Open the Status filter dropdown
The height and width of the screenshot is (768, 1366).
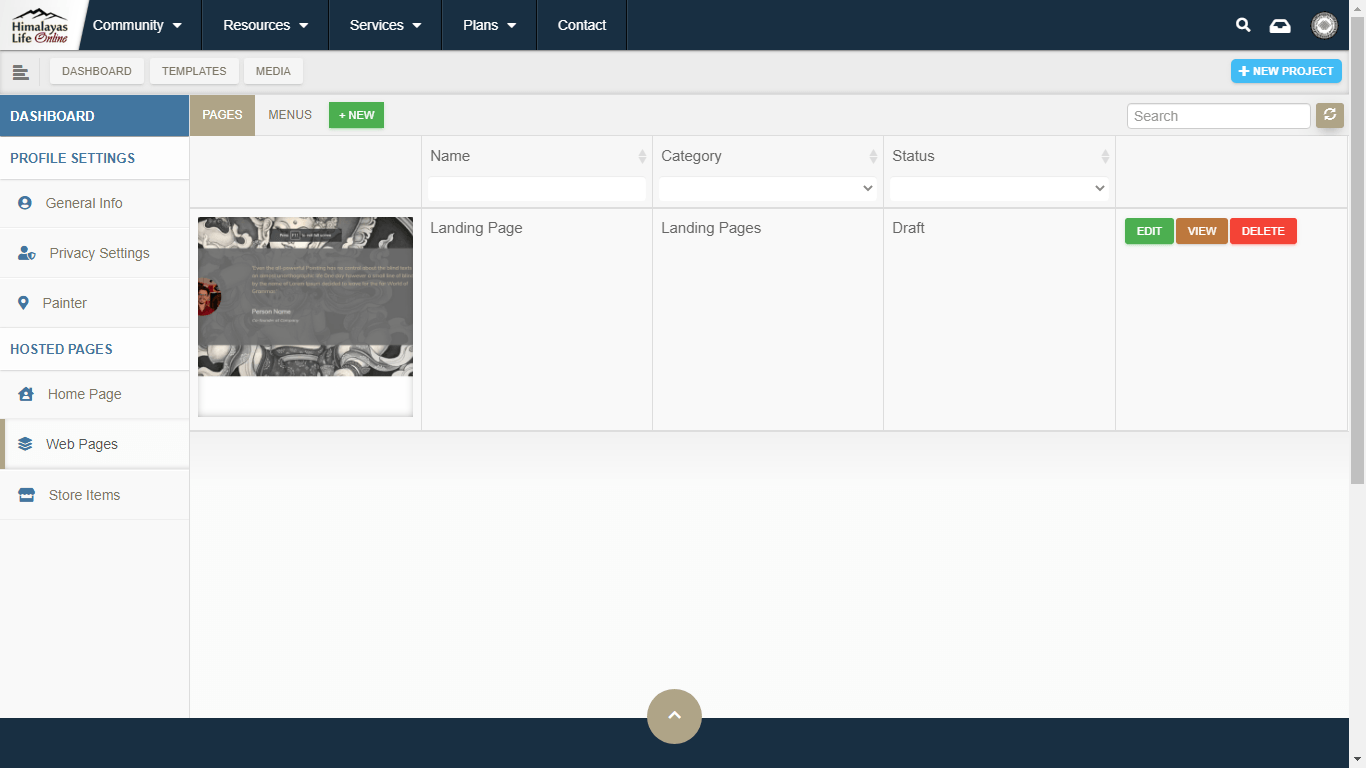pyautogui.click(x=998, y=188)
